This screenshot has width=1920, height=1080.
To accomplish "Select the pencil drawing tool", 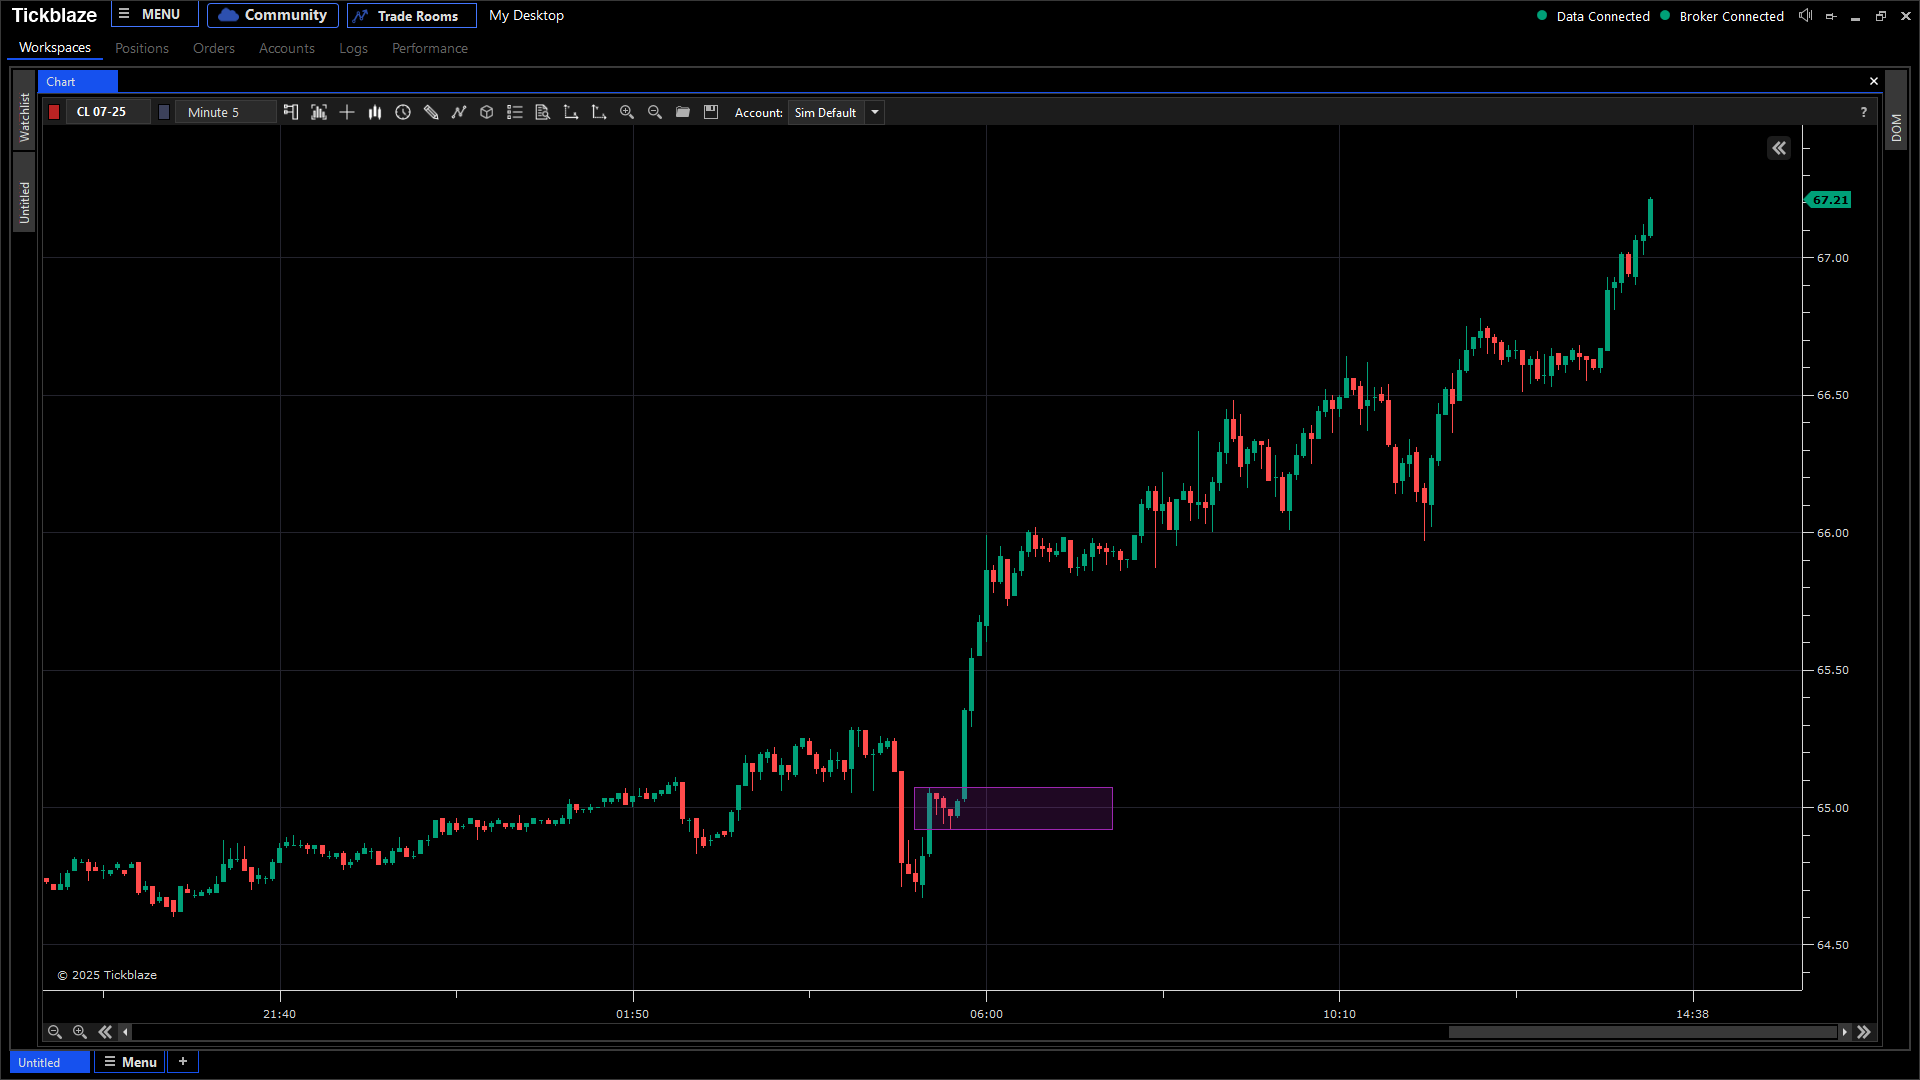I will [x=431, y=112].
